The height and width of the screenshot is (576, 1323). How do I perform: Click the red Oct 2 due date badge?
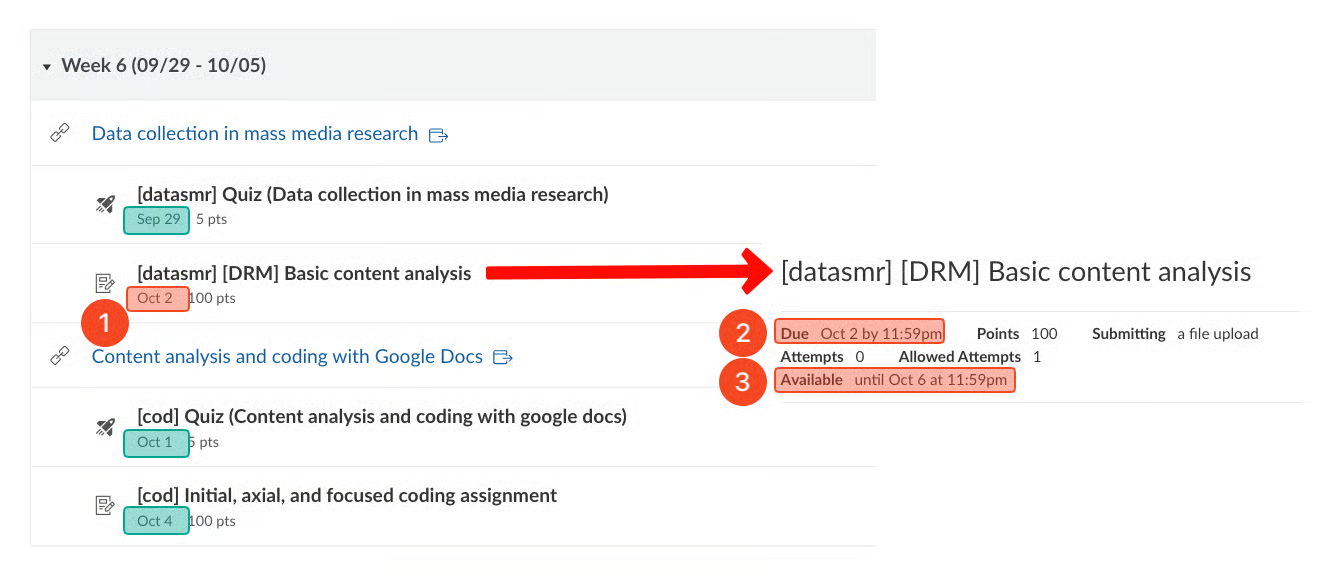[157, 299]
